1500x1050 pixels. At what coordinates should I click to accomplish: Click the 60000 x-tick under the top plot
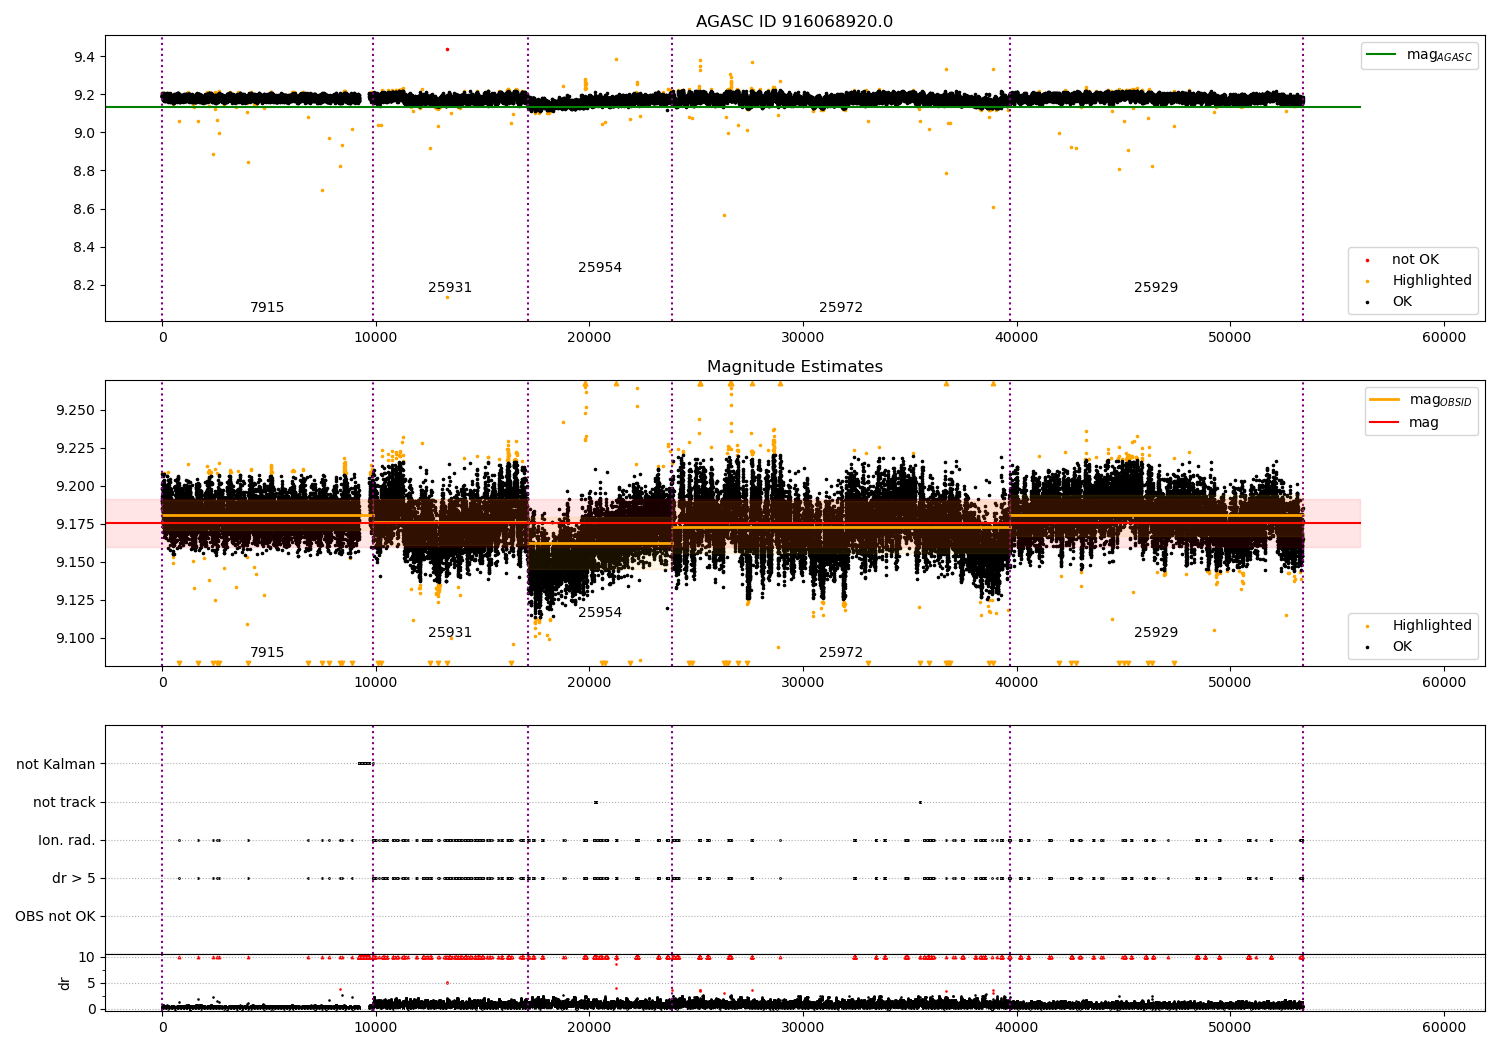1444,338
